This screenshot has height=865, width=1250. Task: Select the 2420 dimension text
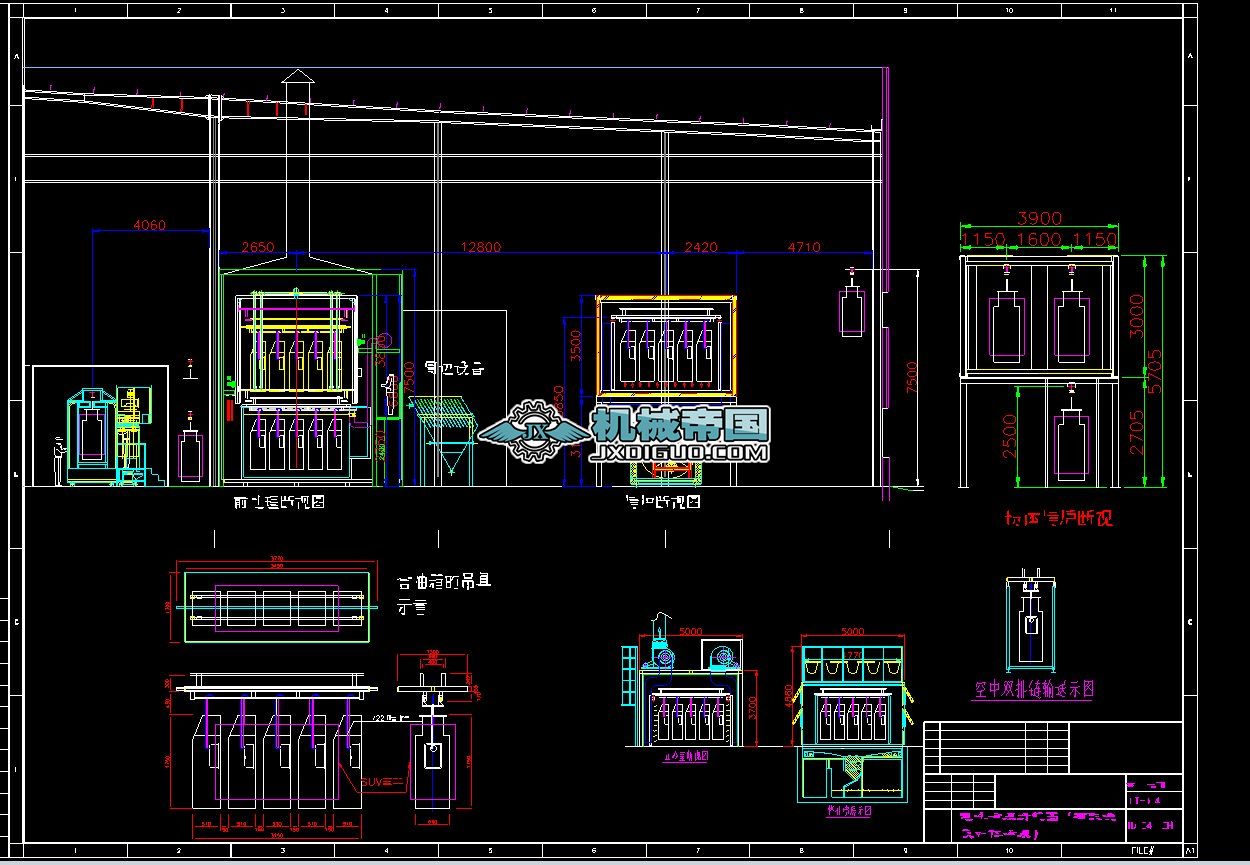point(700,247)
